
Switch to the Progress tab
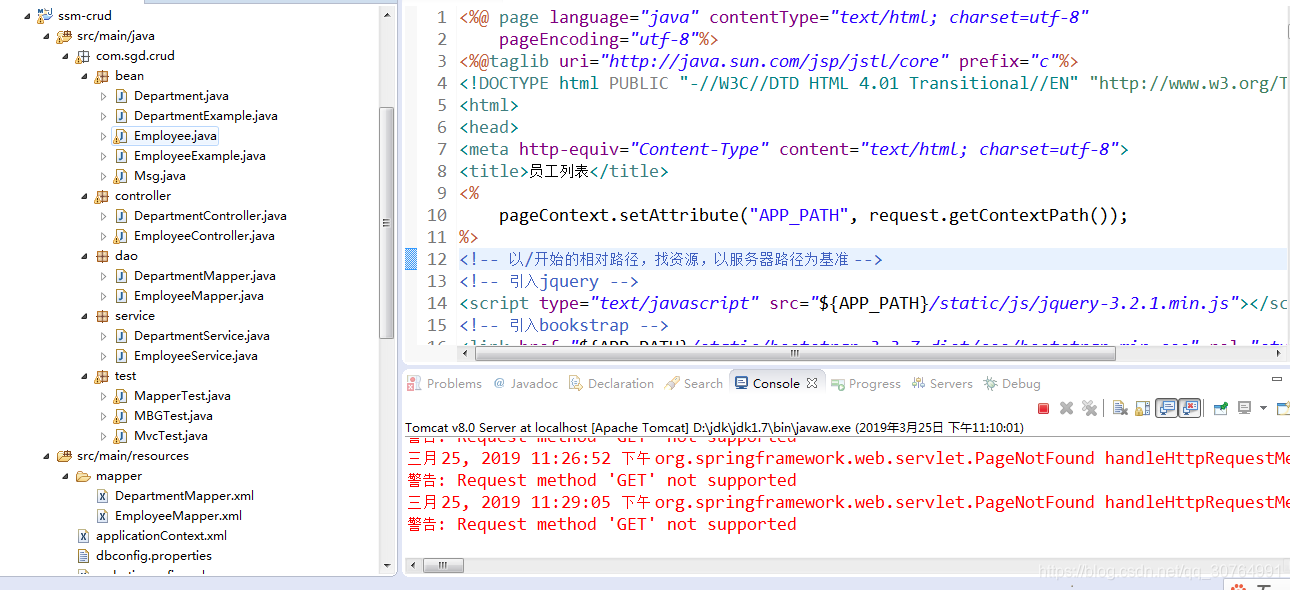pyautogui.click(x=866, y=383)
